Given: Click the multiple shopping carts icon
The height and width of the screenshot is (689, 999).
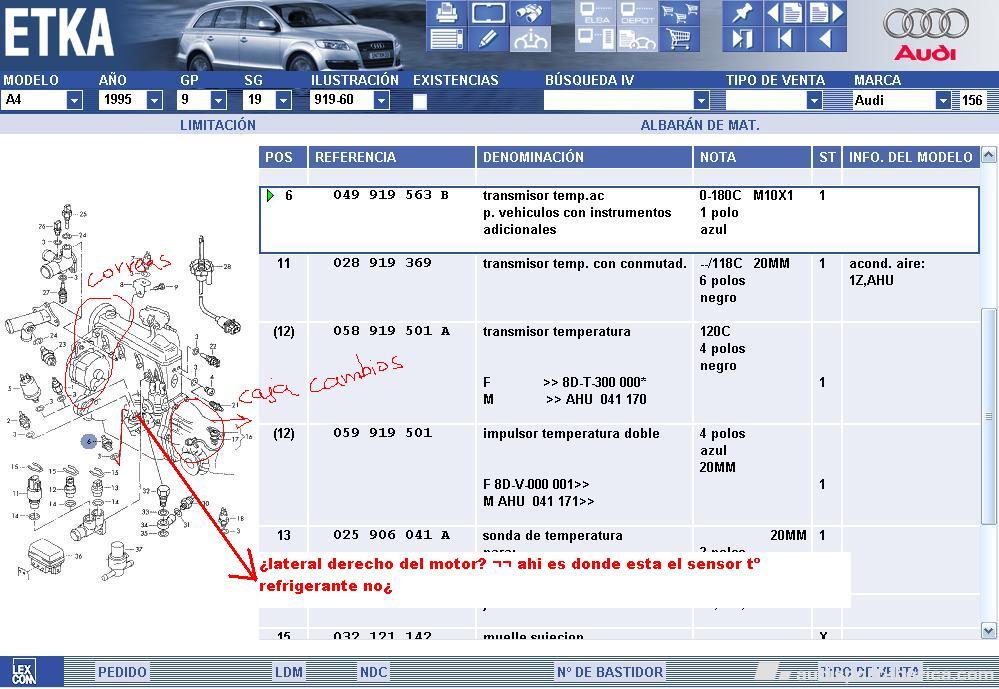Looking at the screenshot, I should click(x=679, y=13).
